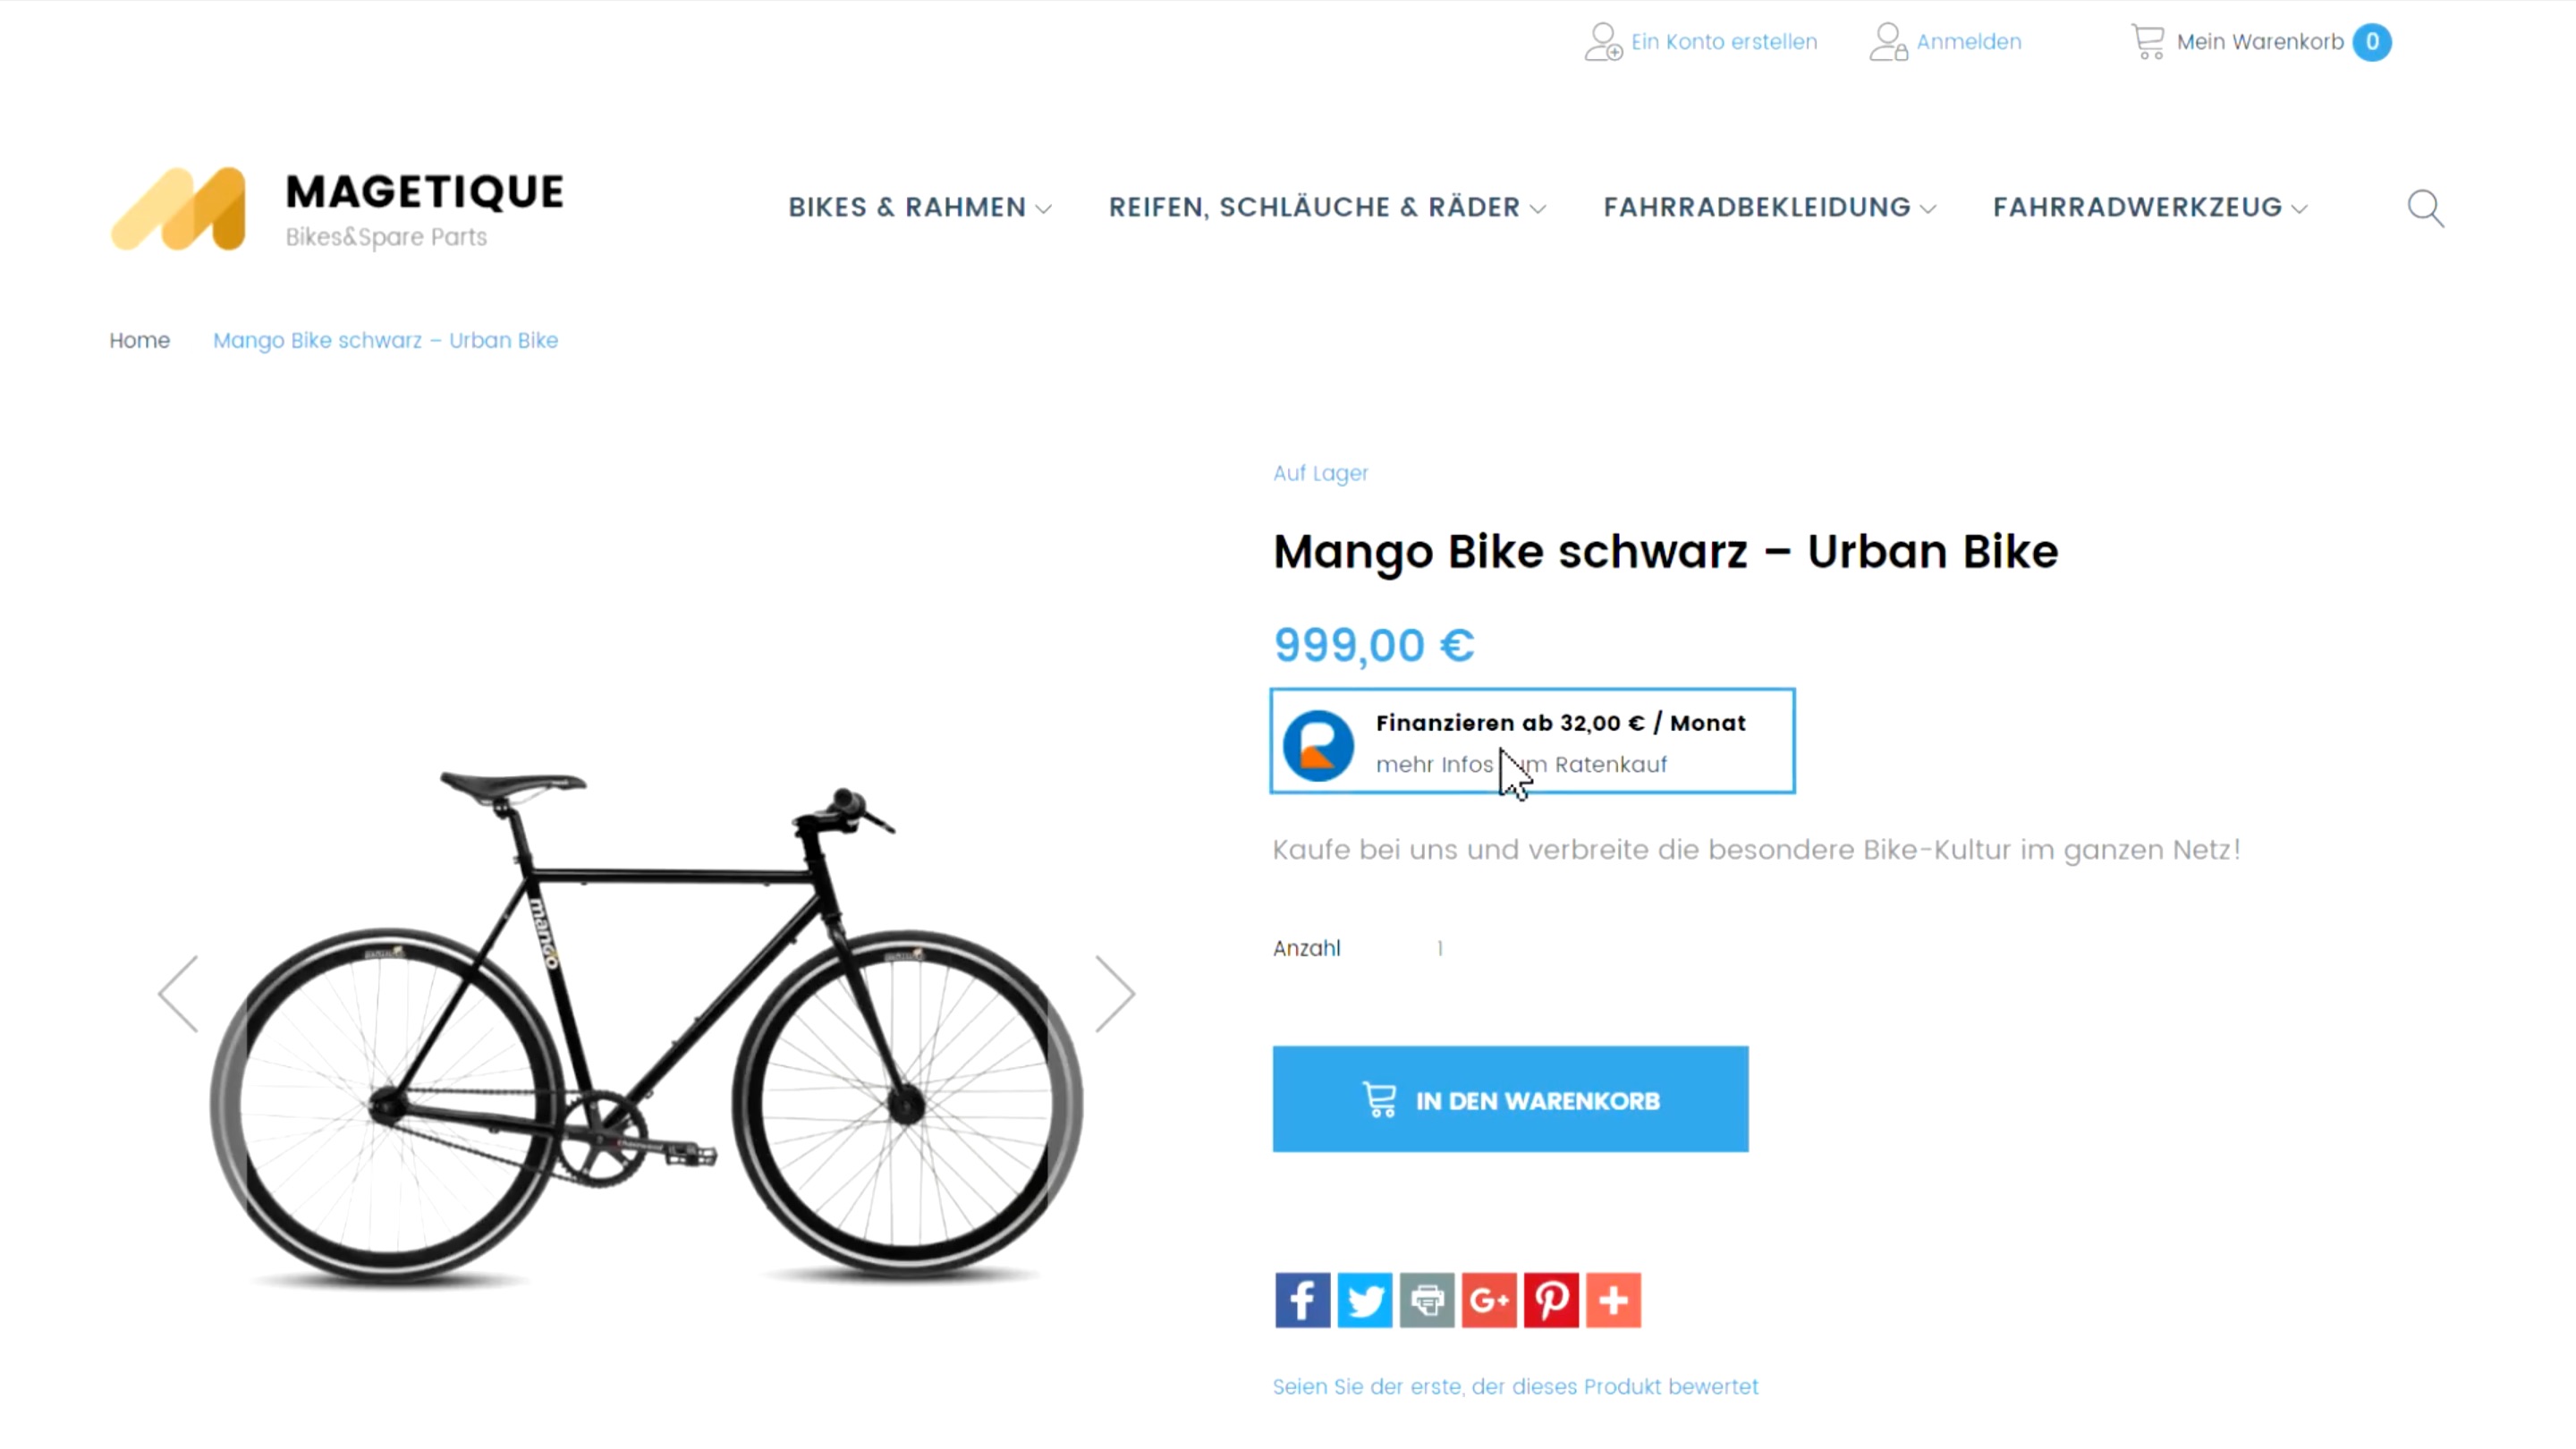Add bike with In den Warenkorb

click(x=1510, y=1099)
